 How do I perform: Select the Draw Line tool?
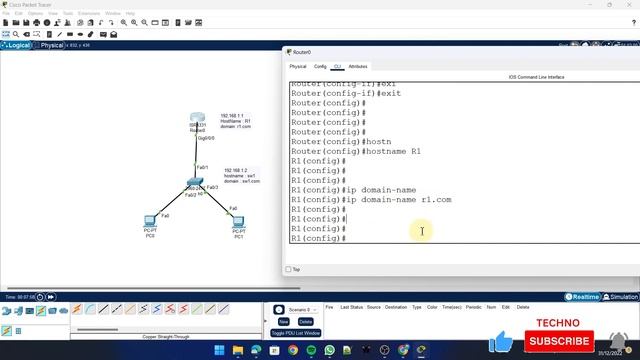point(60,34)
